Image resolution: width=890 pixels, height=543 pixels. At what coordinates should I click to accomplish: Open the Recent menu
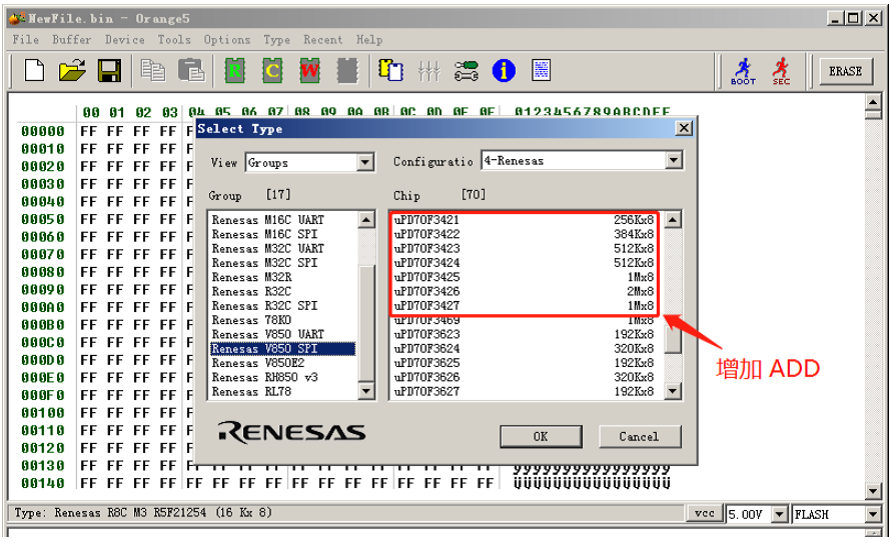tap(322, 40)
